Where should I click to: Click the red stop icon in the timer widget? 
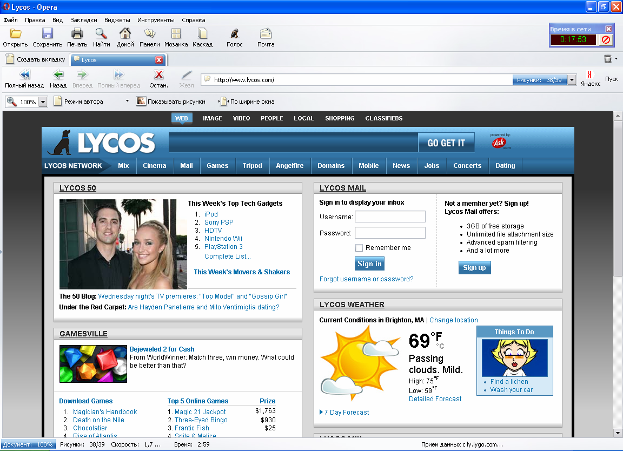pos(606,40)
